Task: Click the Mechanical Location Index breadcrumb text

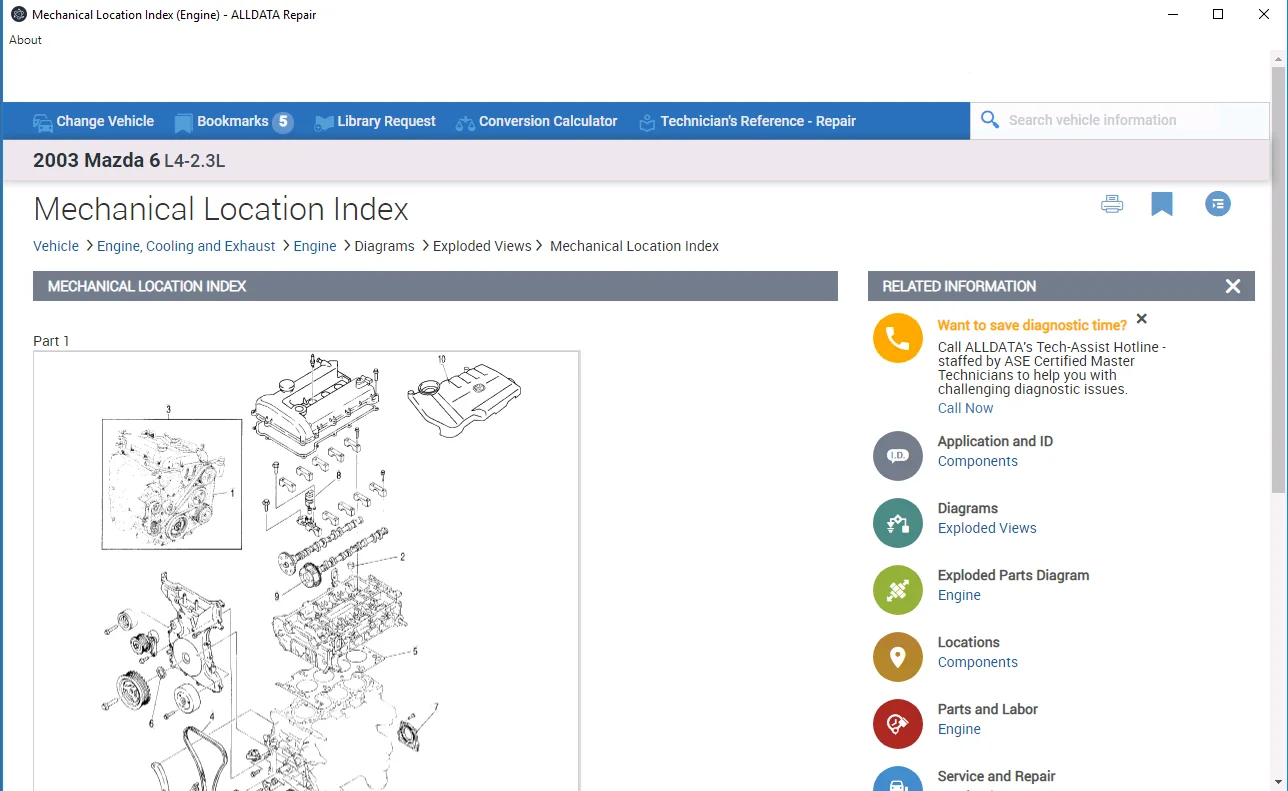Action: [634, 246]
